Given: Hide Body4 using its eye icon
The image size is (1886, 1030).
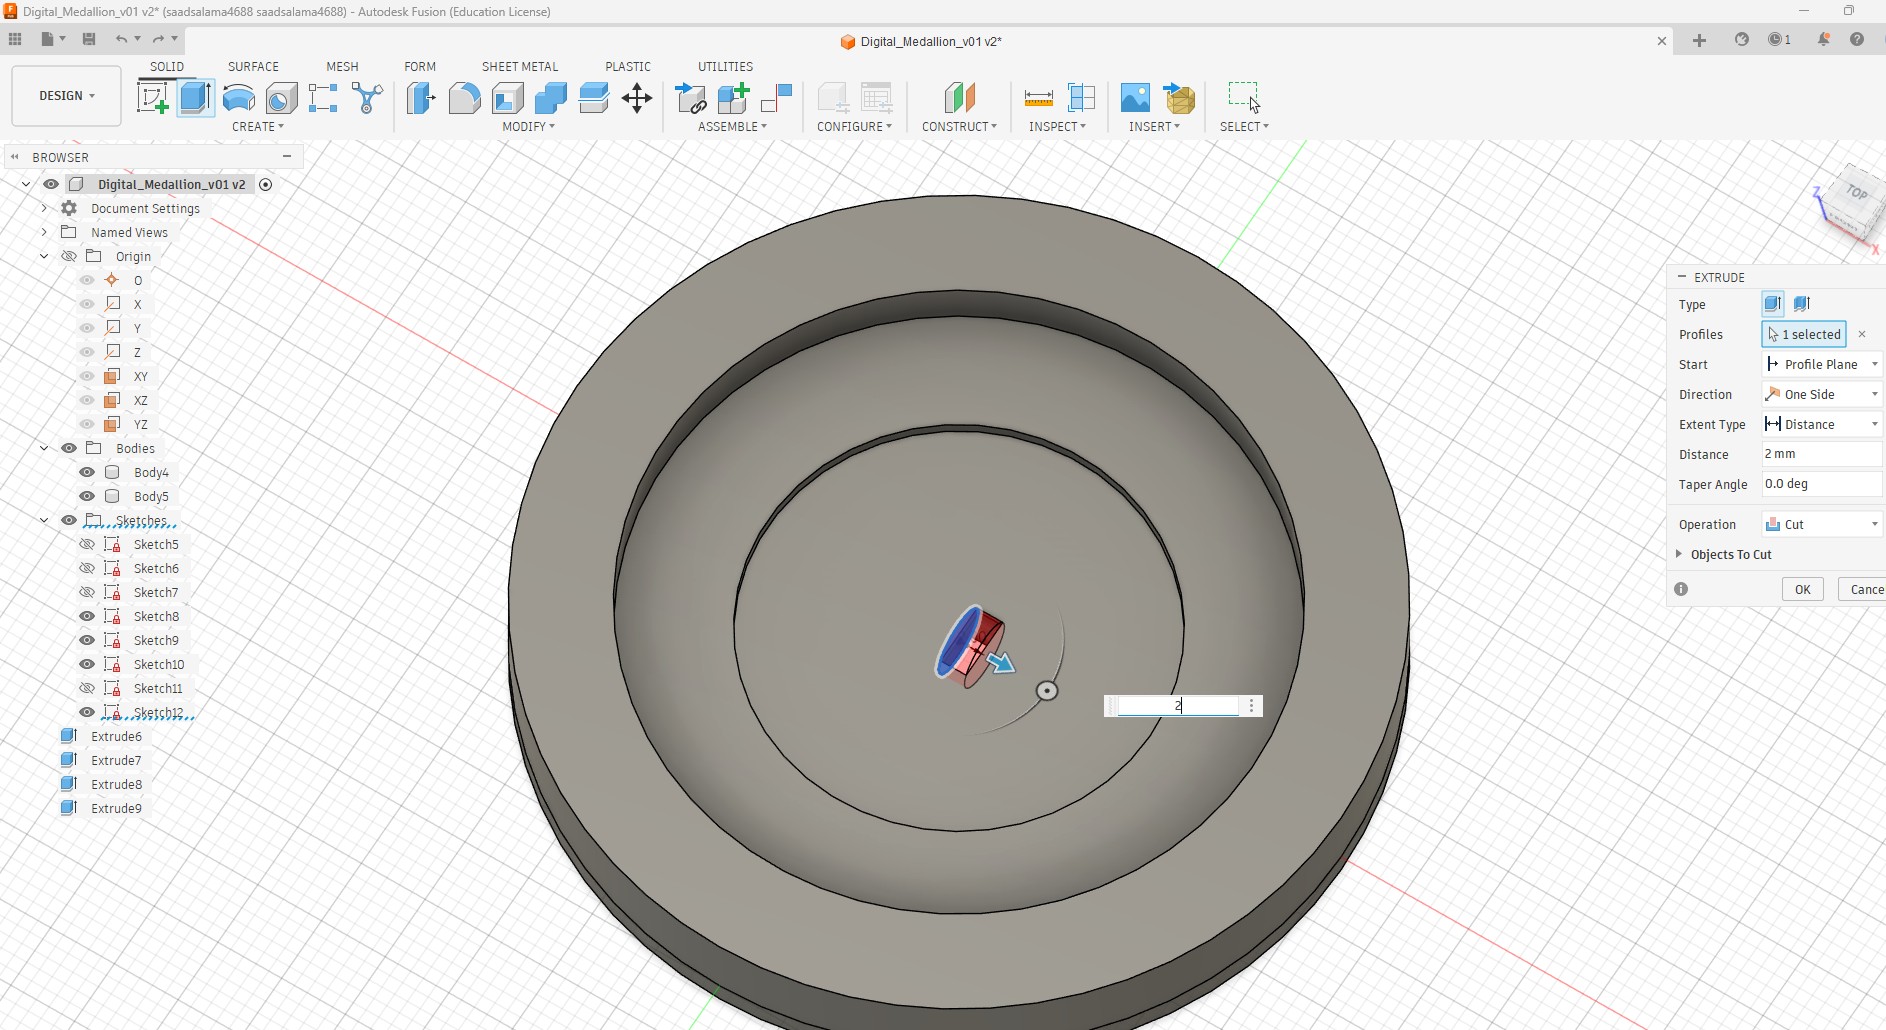Looking at the screenshot, I should click(x=87, y=472).
